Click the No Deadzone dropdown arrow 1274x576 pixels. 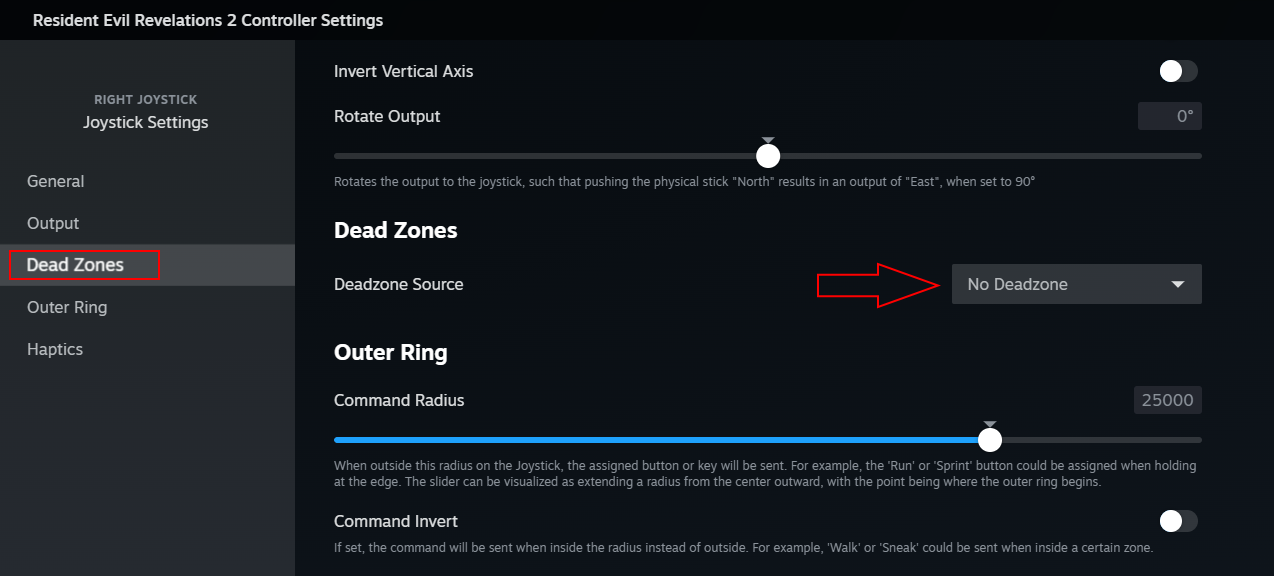1178,284
